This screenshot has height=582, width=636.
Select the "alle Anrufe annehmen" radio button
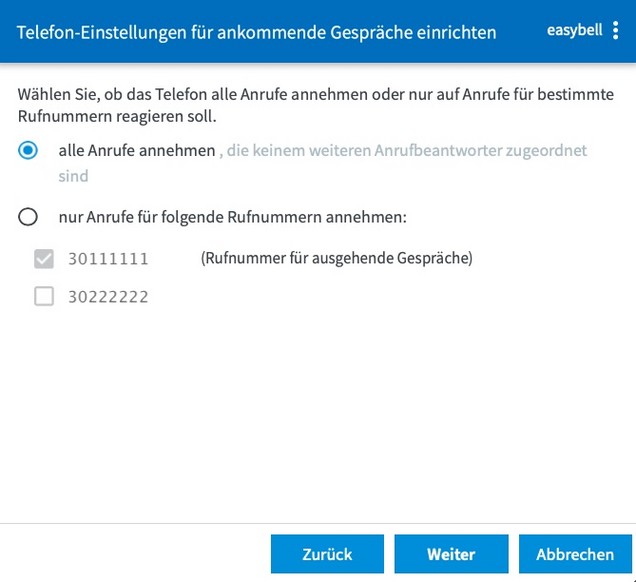[28, 151]
